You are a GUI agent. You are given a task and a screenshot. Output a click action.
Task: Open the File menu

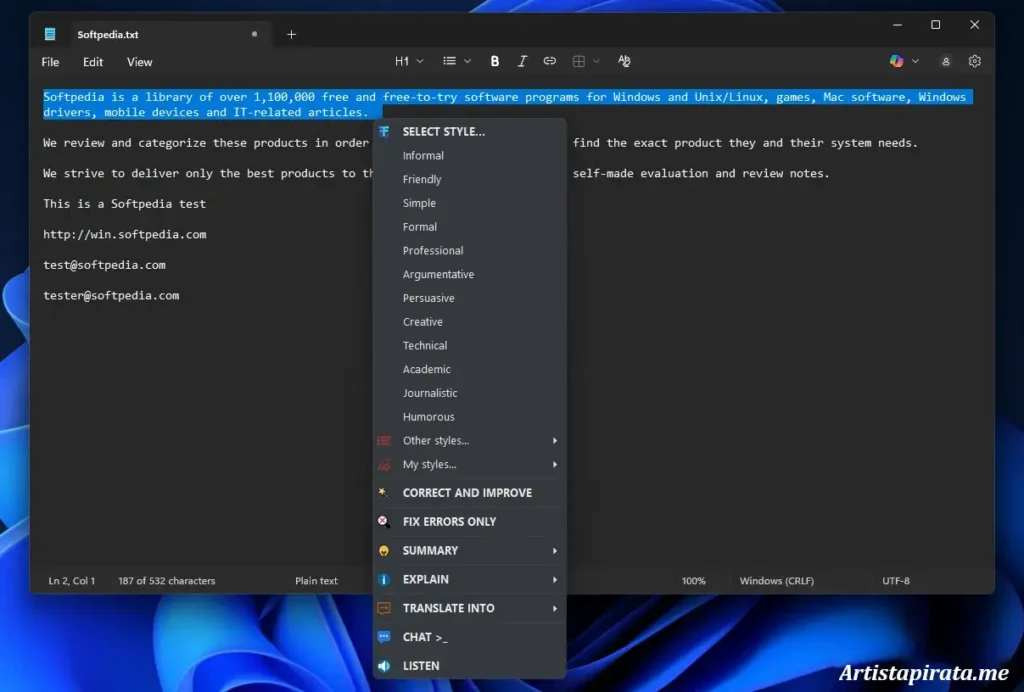[50, 62]
